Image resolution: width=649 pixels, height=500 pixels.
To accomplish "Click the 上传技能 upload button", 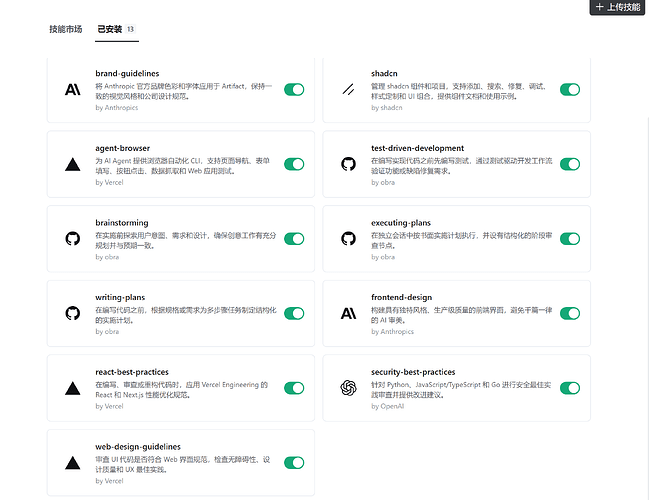I will (618, 7).
